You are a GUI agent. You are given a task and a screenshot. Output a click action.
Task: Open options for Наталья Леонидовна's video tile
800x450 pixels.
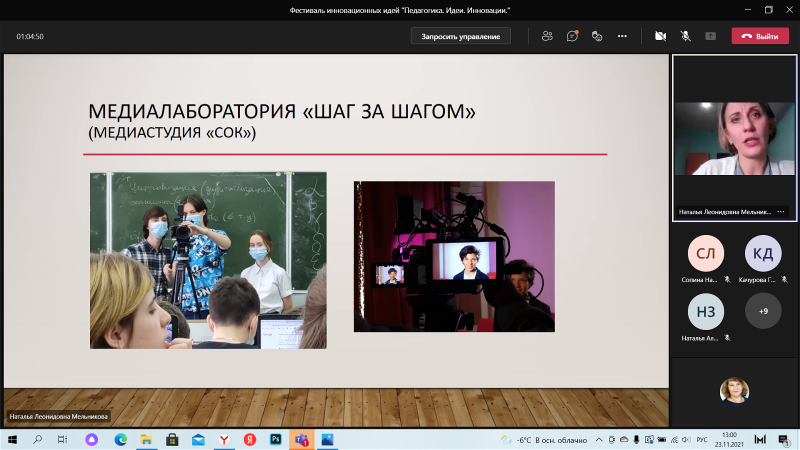click(x=781, y=212)
